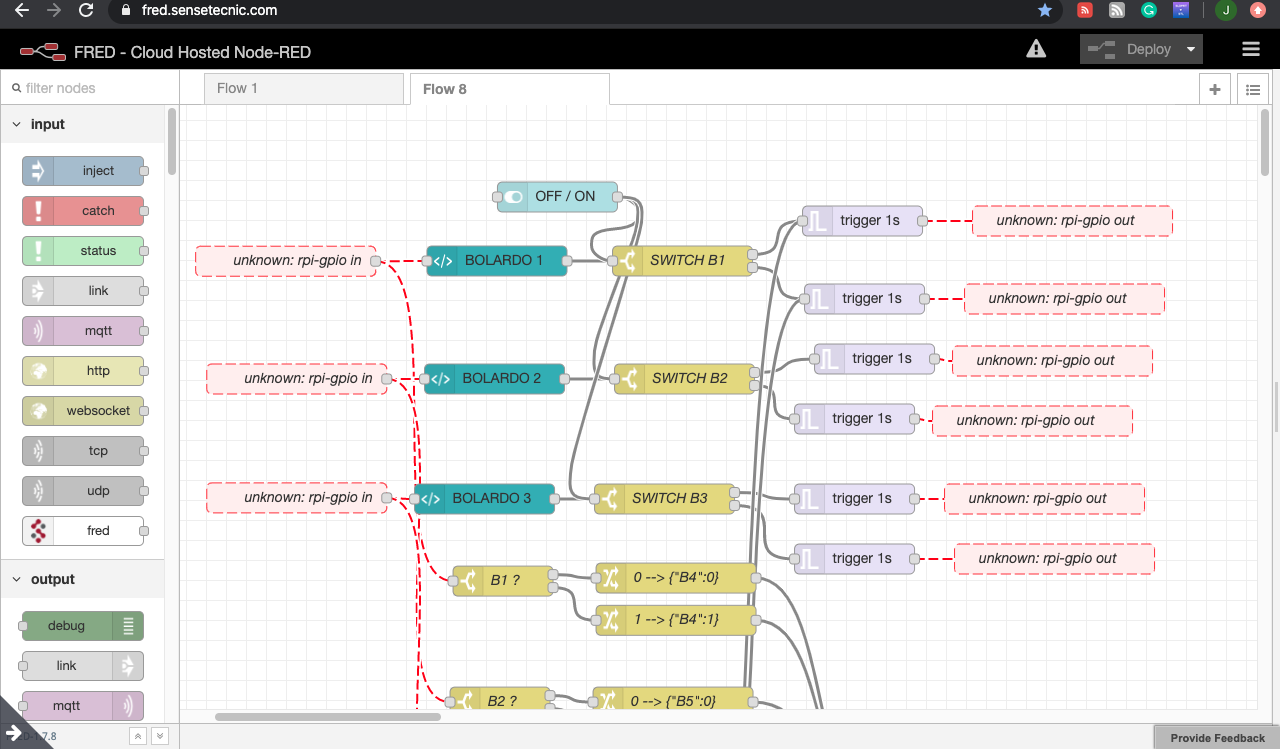Collapse the output section of the palette

tap(16, 578)
